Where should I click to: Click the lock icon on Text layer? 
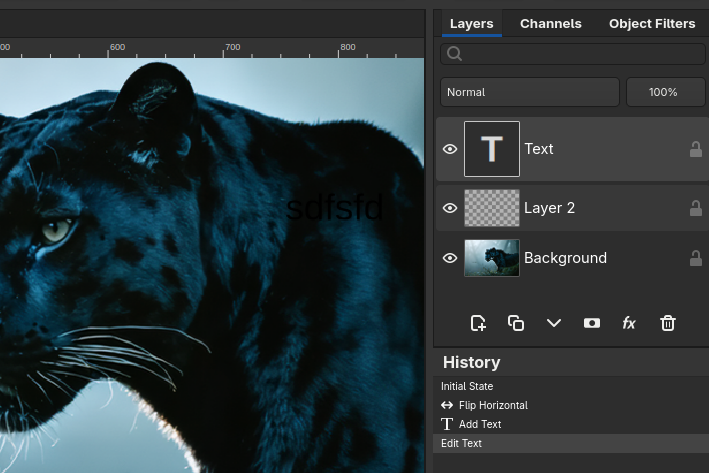pyautogui.click(x=695, y=149)
